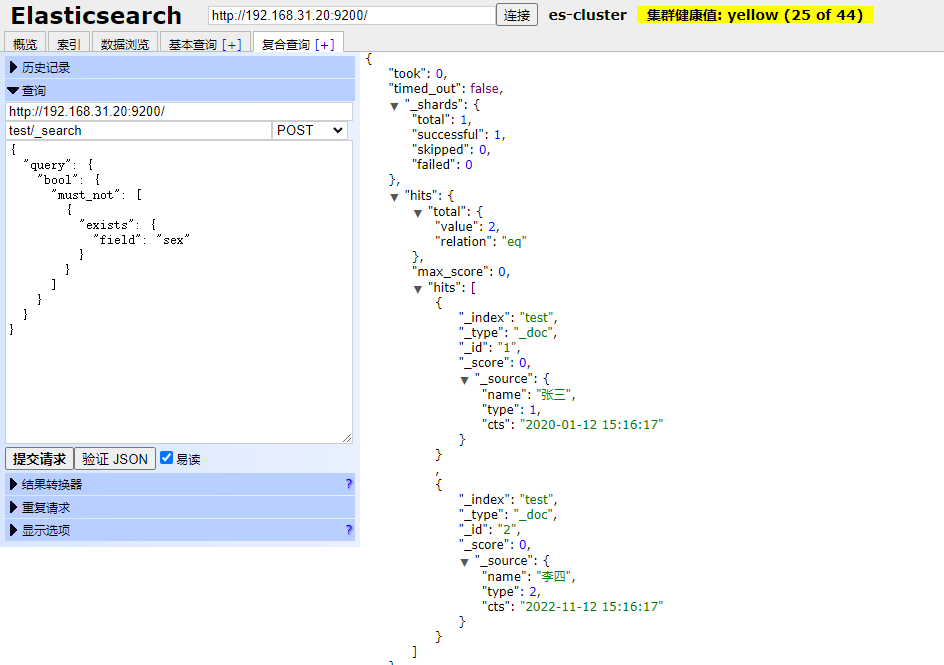Focus the query panel server URL field
This screenshot has height=665, width=944.
(x=179, y=111)
